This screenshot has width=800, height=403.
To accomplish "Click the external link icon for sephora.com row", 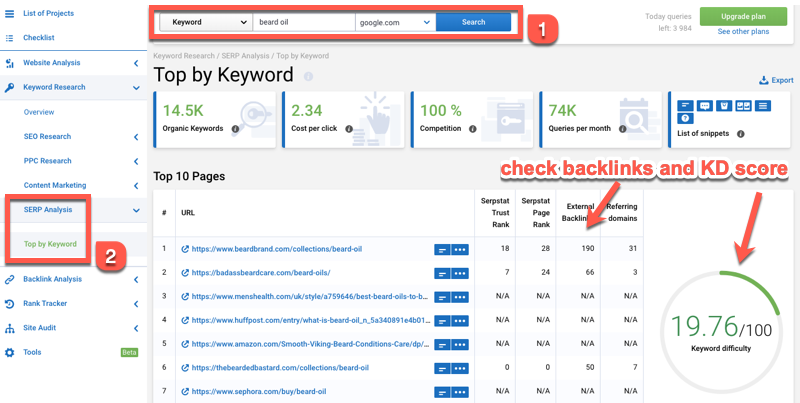I will (185, 392).
